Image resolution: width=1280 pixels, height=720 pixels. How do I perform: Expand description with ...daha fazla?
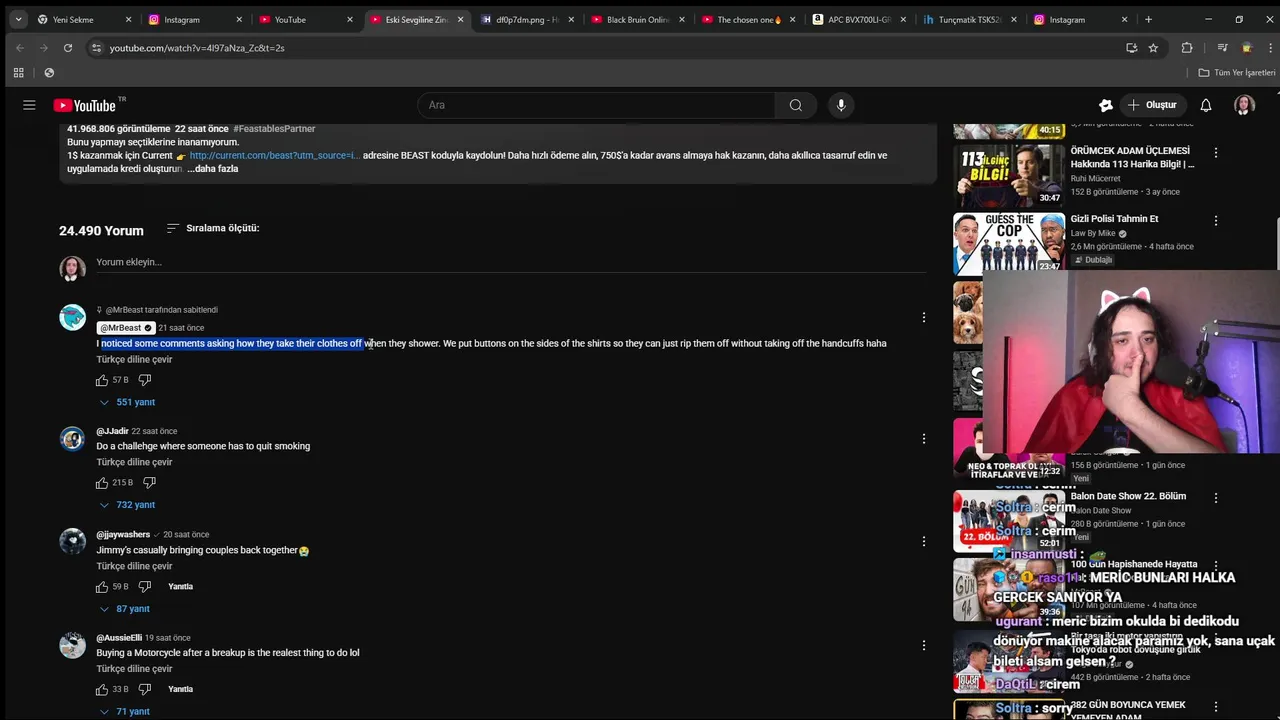213,169
